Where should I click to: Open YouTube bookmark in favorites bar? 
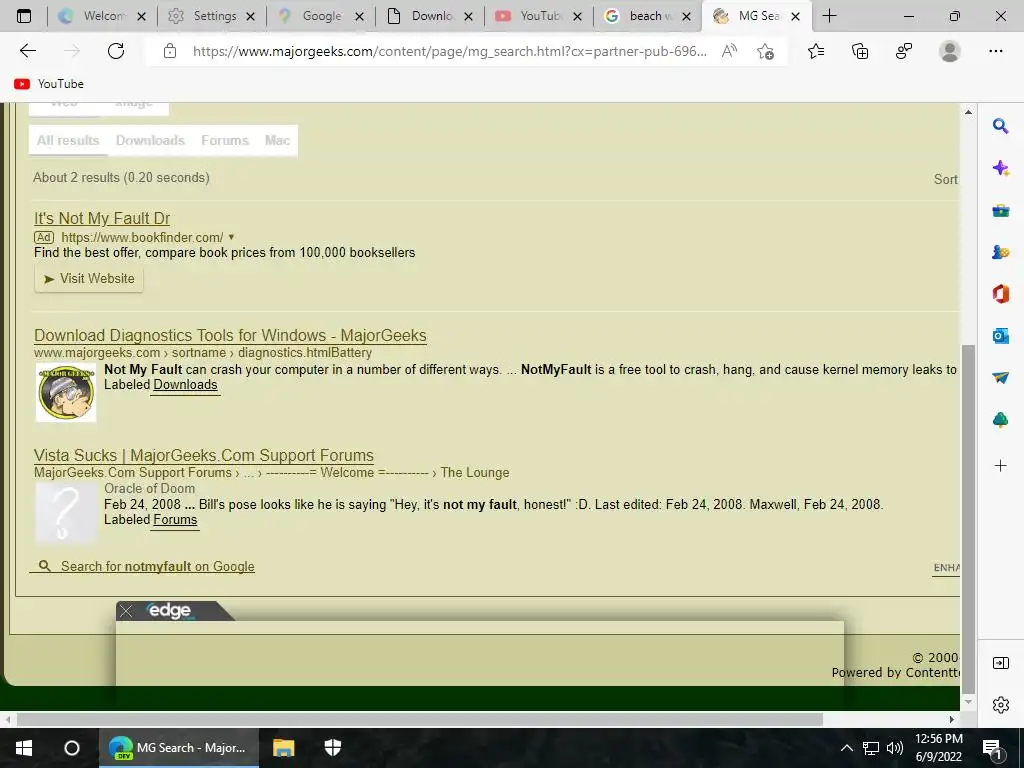point(49,84)
